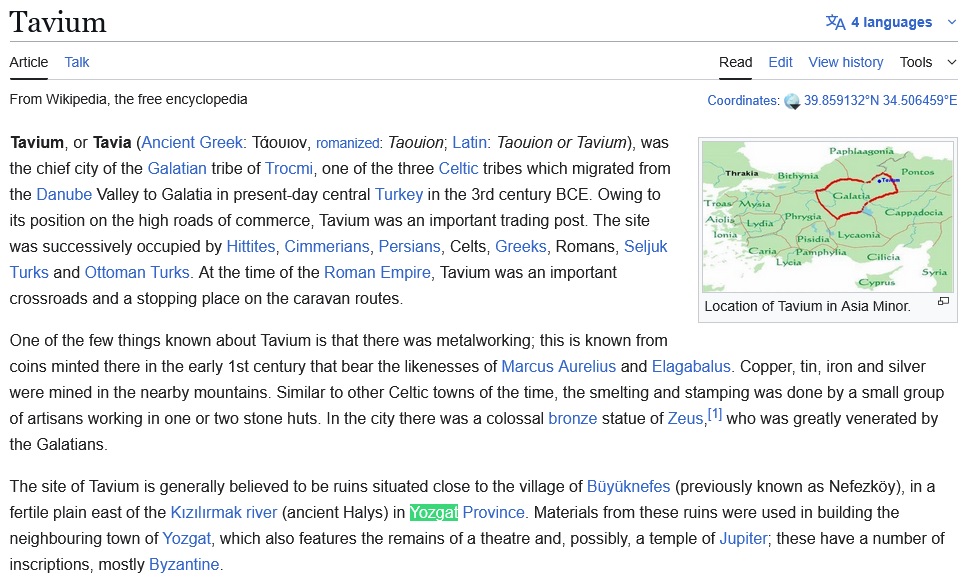Open the Galatian link
Image resolution: width=969 pixels, height=583 pixels.
(177, 169)
